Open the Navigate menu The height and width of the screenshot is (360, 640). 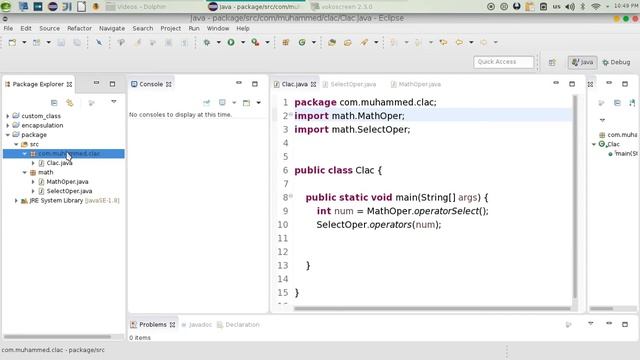(112, 28)
